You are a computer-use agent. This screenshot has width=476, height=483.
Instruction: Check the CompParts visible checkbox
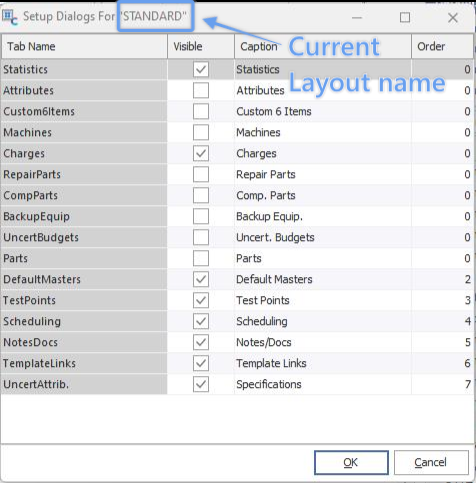(x=201, y=195)
